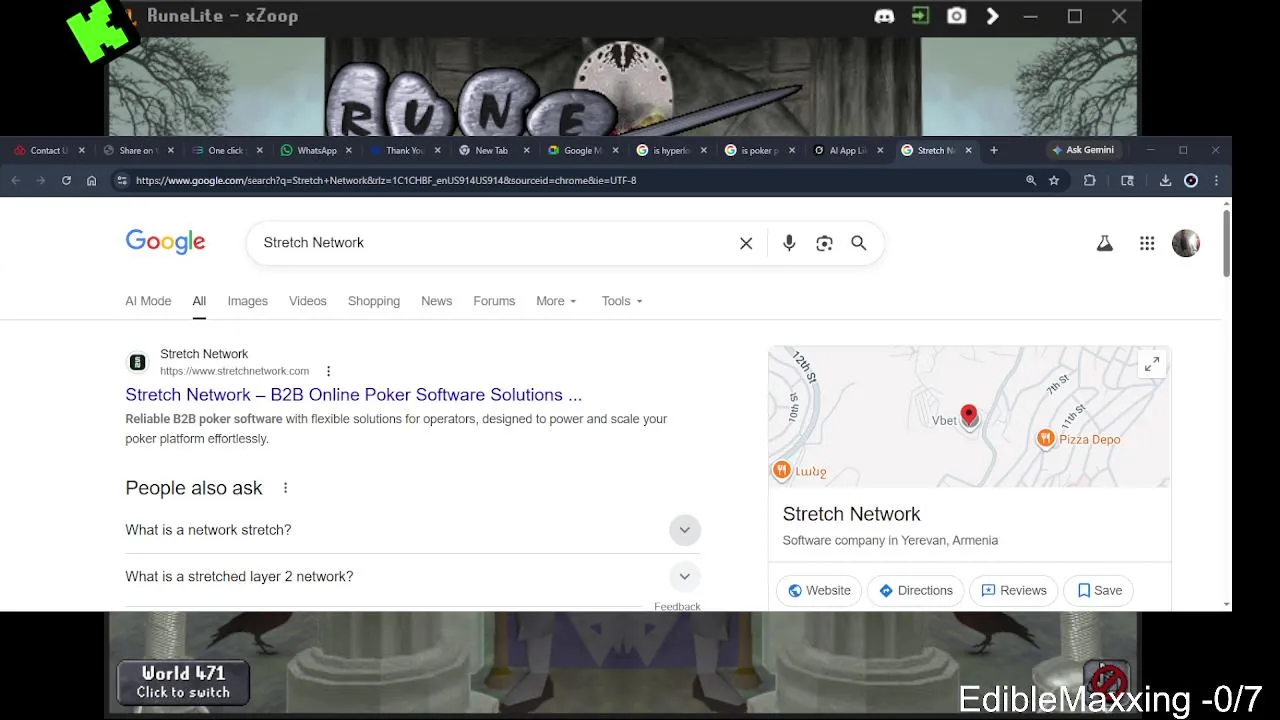Viewport: 1280px width, 720px height.
Task: Expand RuneLite sidebar with the chevron arrow icon
Action: point(992,16)
